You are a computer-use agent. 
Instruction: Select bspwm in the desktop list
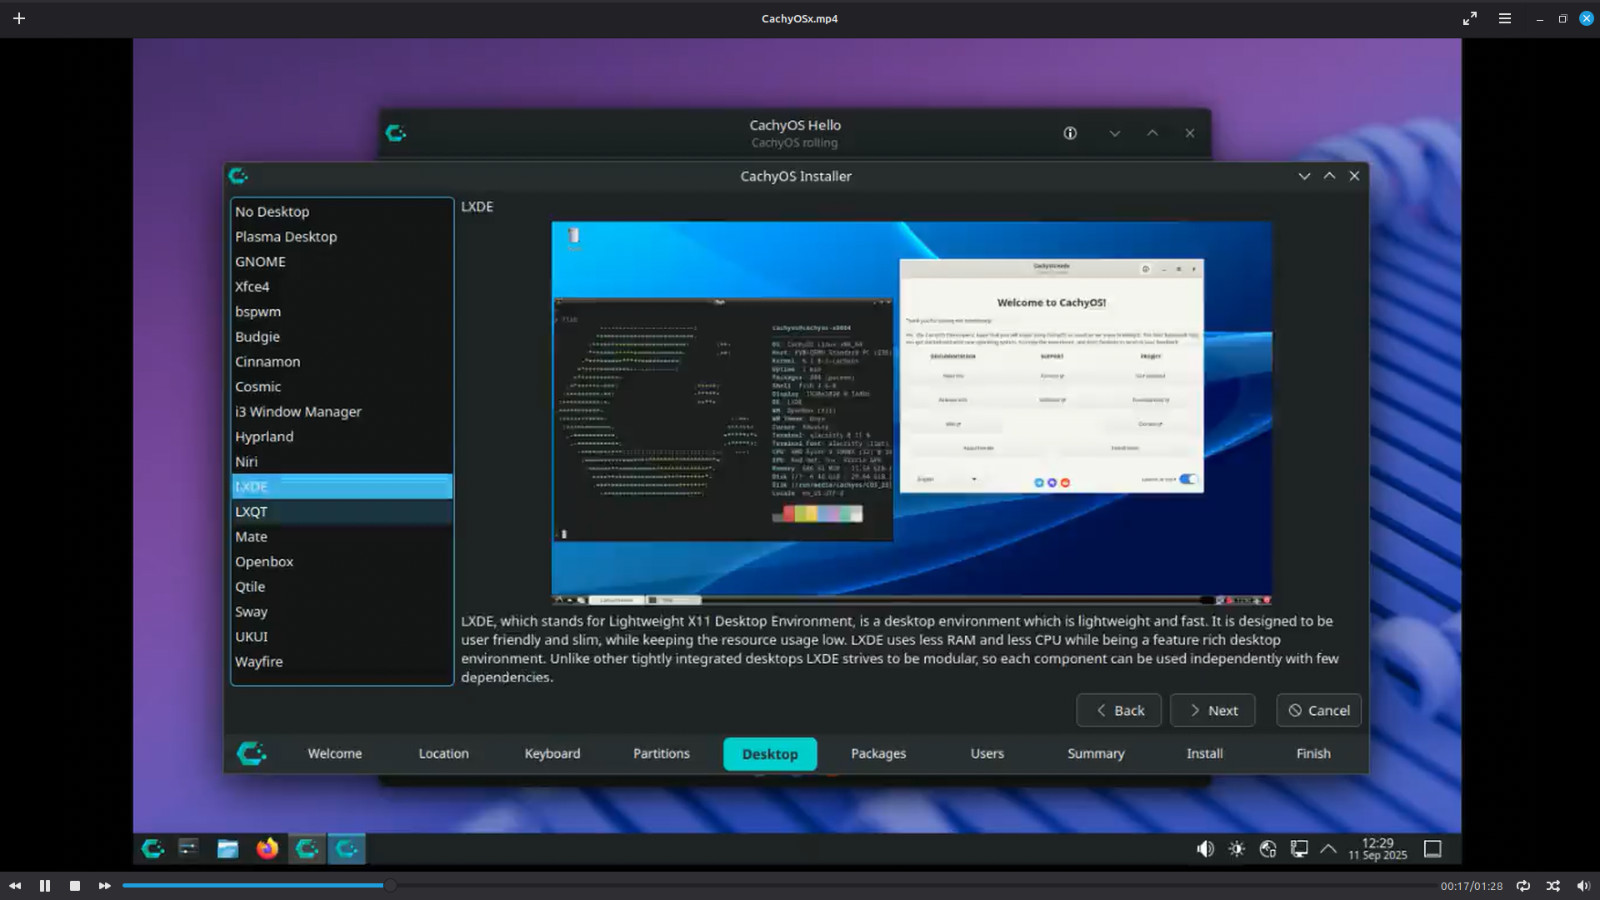(x=342, y=312)
